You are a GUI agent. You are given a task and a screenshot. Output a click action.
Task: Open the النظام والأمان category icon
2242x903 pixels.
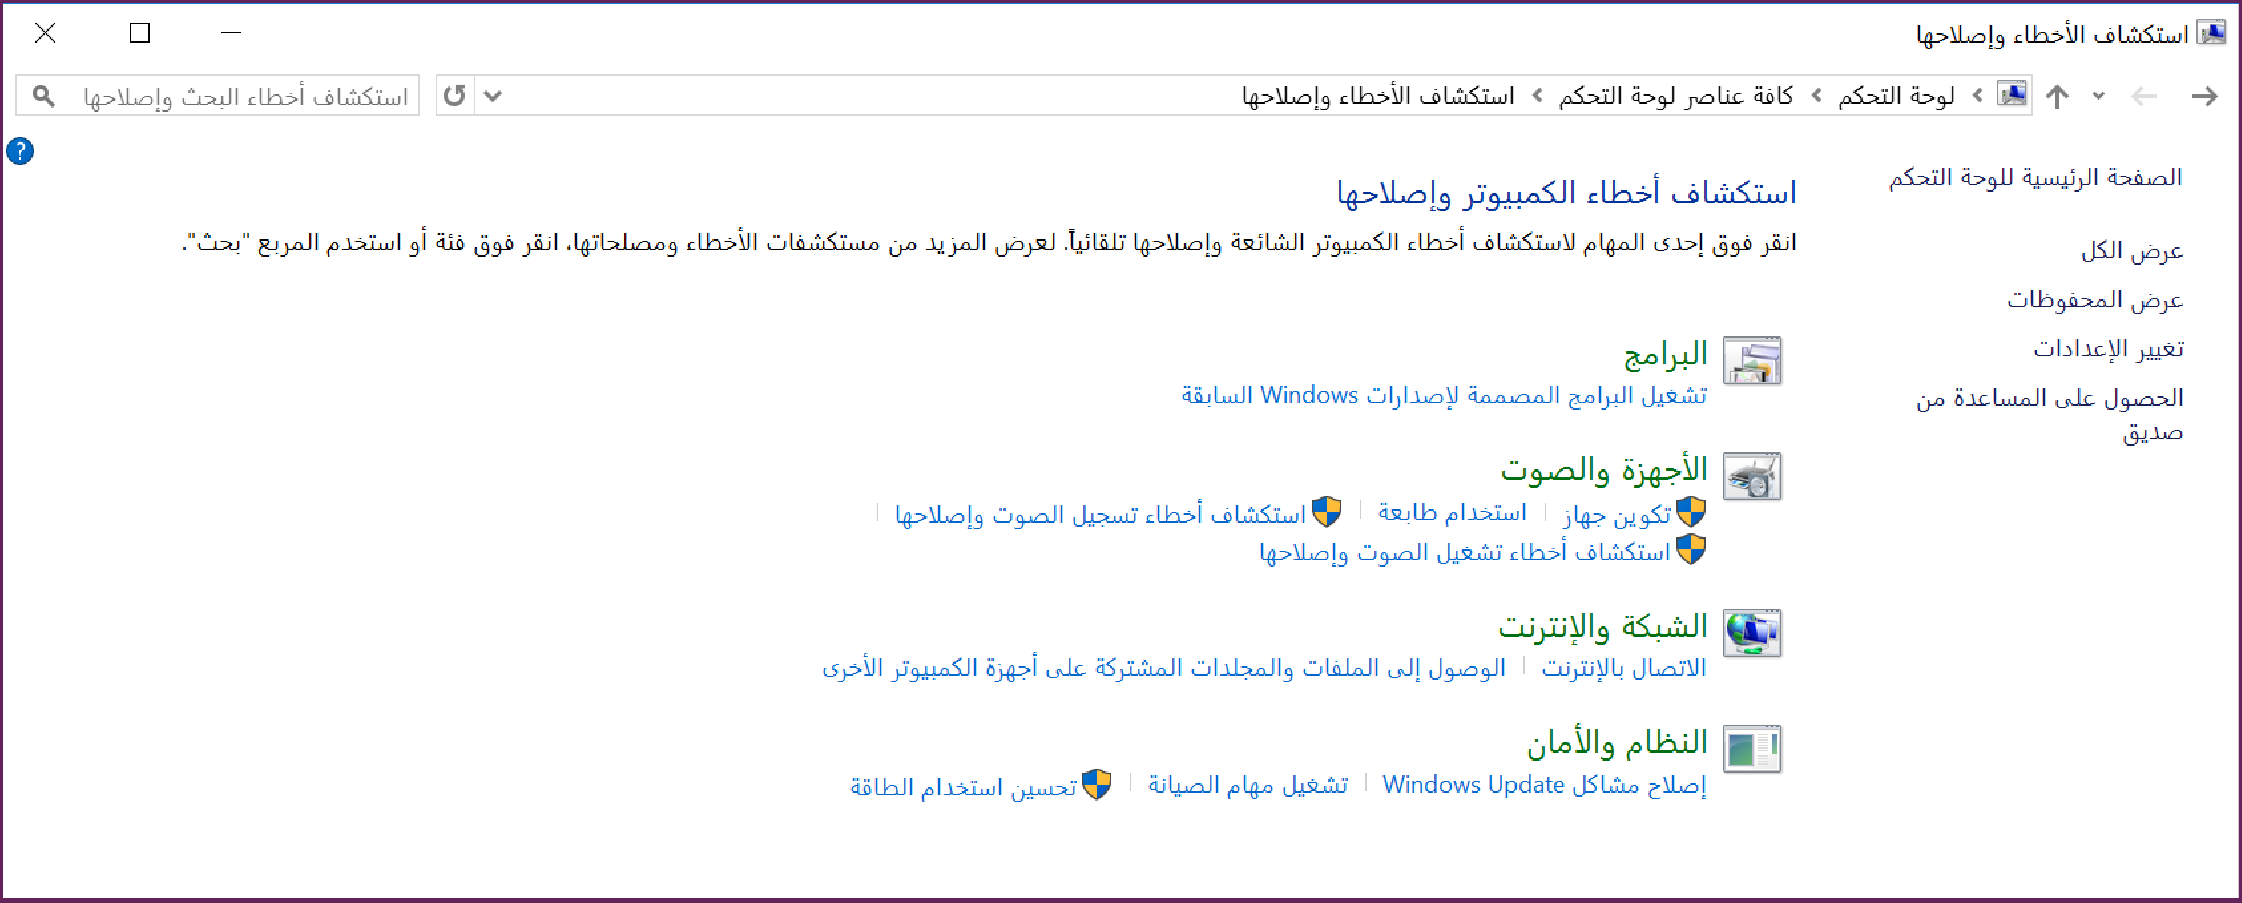1752,749
